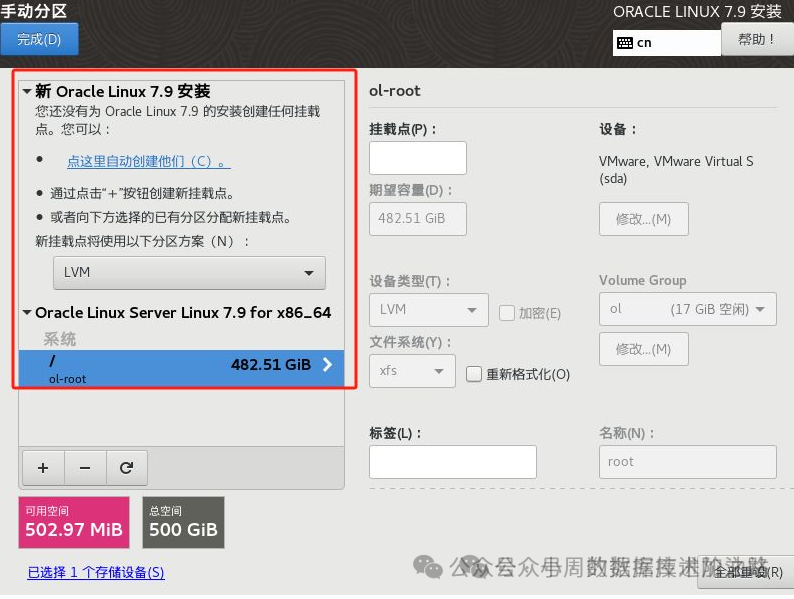Click the 总空间 500 GiB box
794x599 pixels.
(183, 523)
